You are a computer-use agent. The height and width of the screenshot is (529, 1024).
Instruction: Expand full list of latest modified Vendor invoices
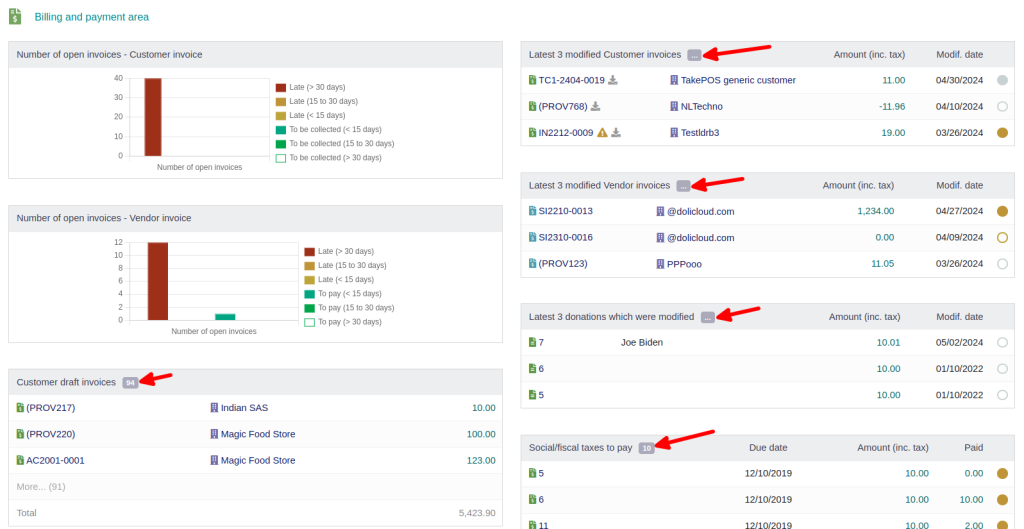pos(683,186)
